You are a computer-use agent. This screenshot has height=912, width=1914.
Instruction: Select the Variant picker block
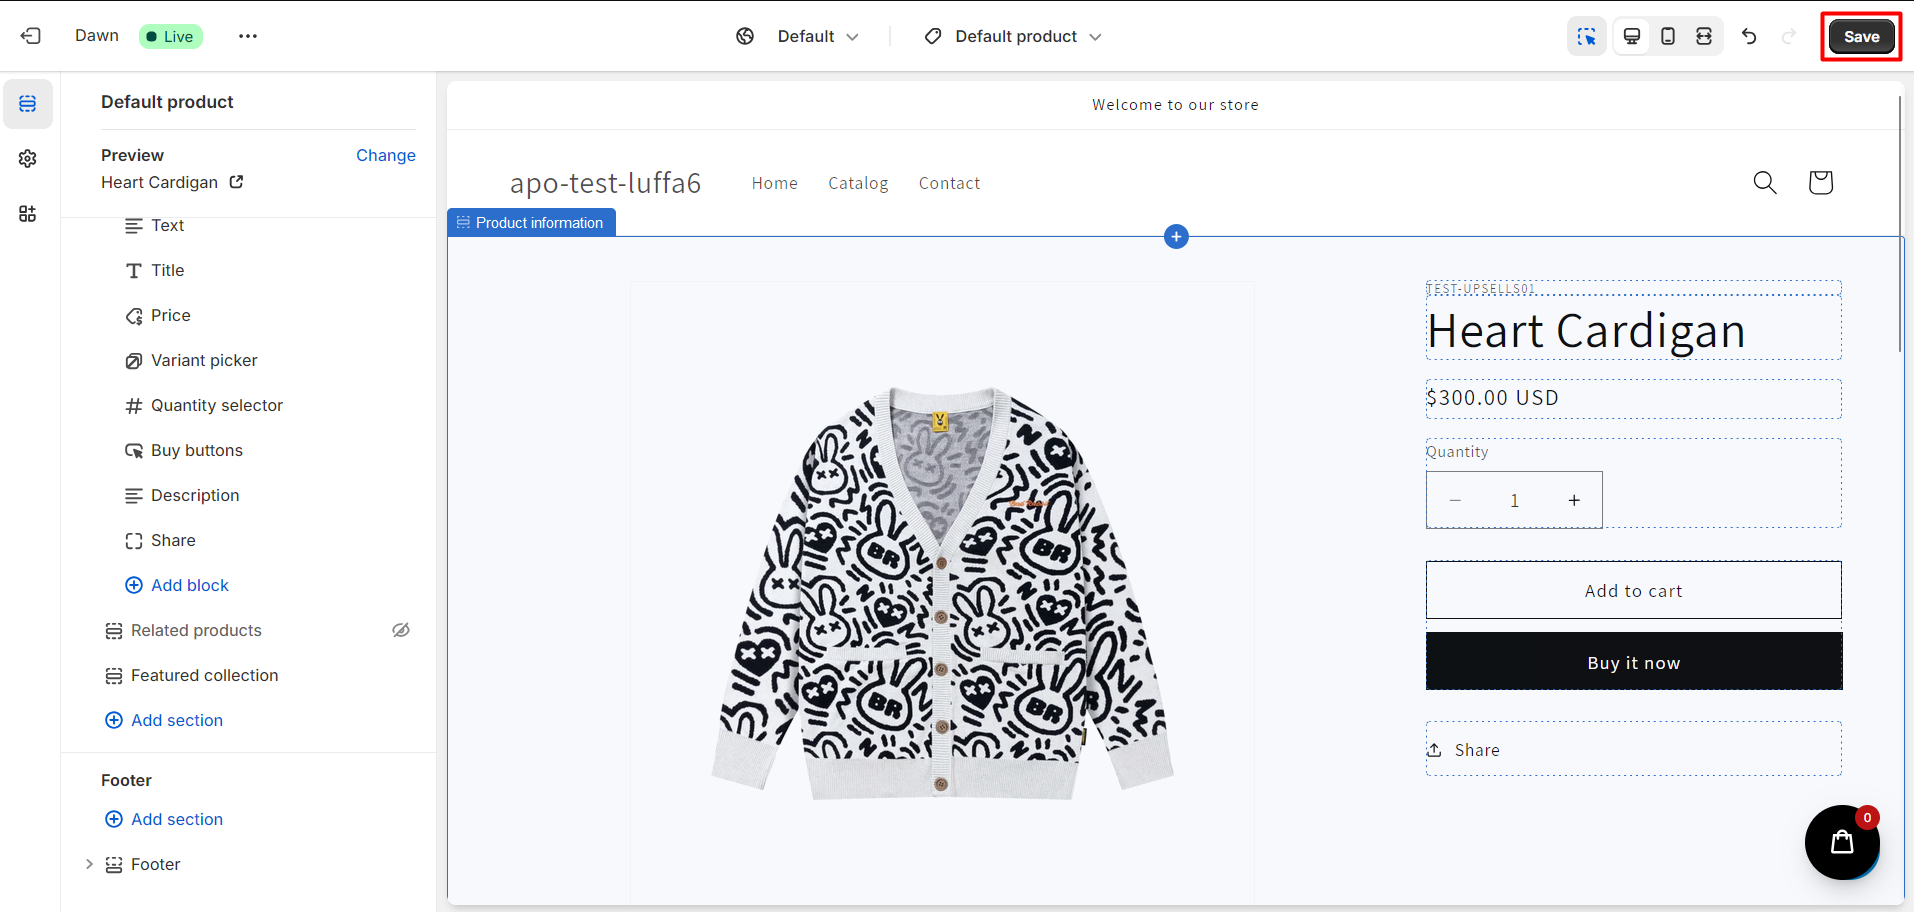(204, 360)
